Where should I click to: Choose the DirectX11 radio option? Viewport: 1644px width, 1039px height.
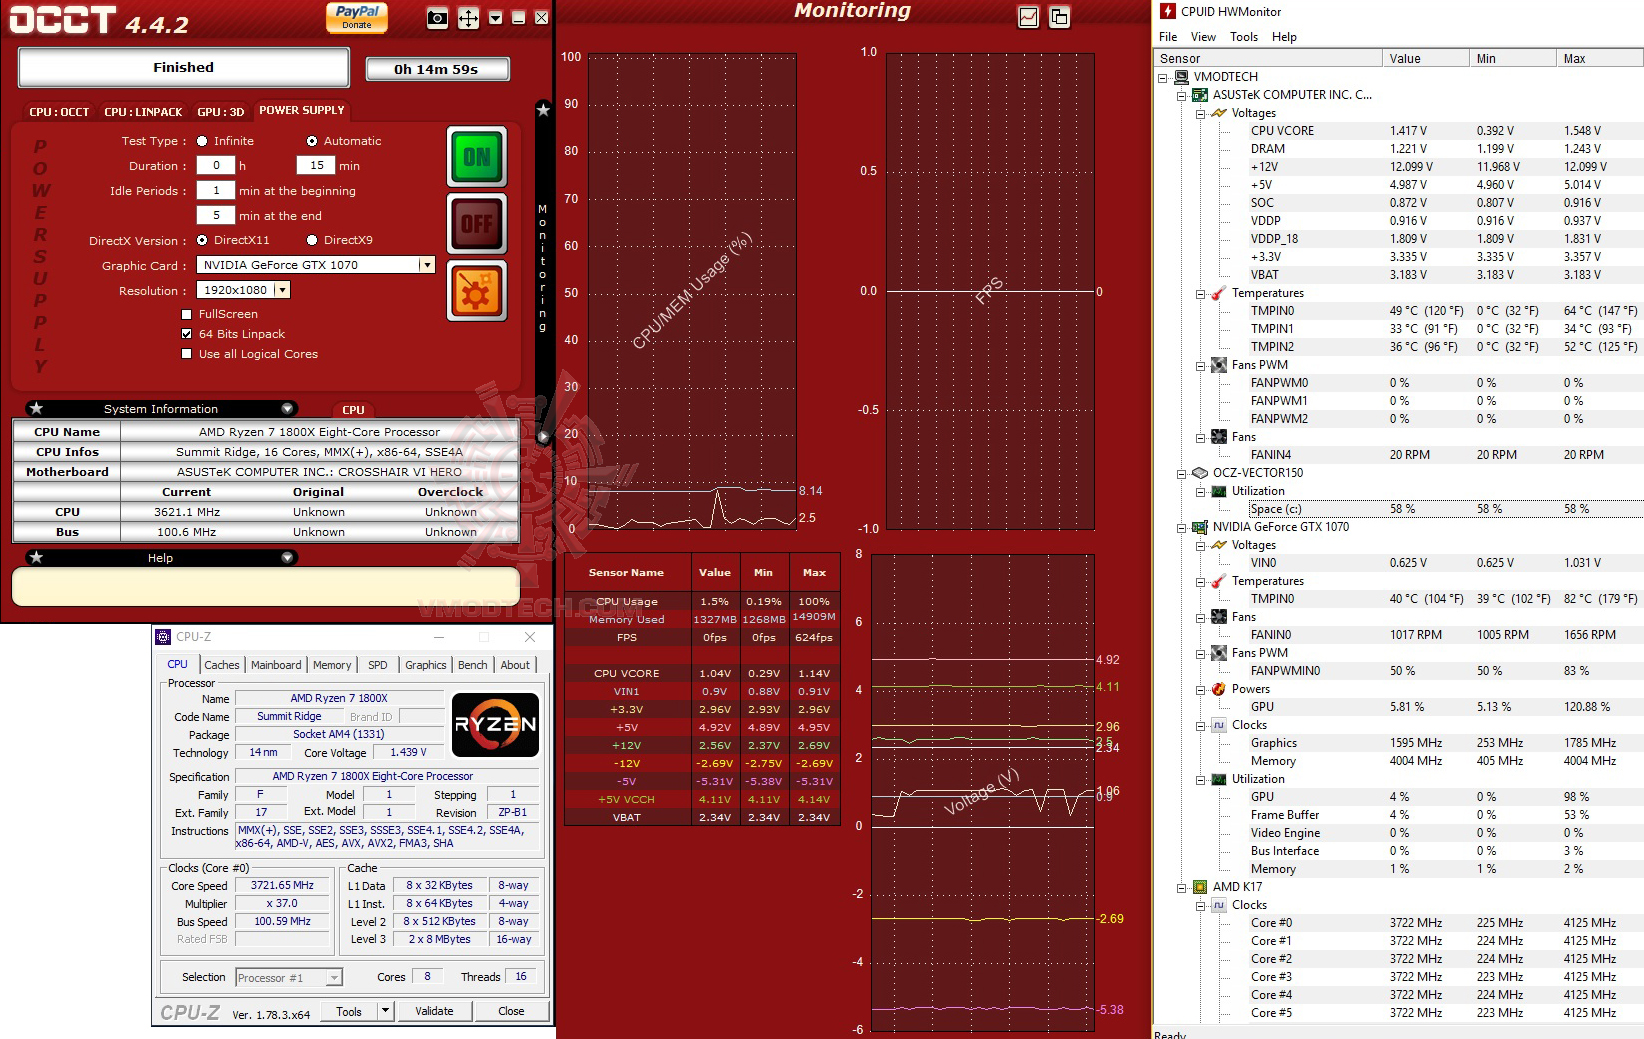(x=202, y=240)
